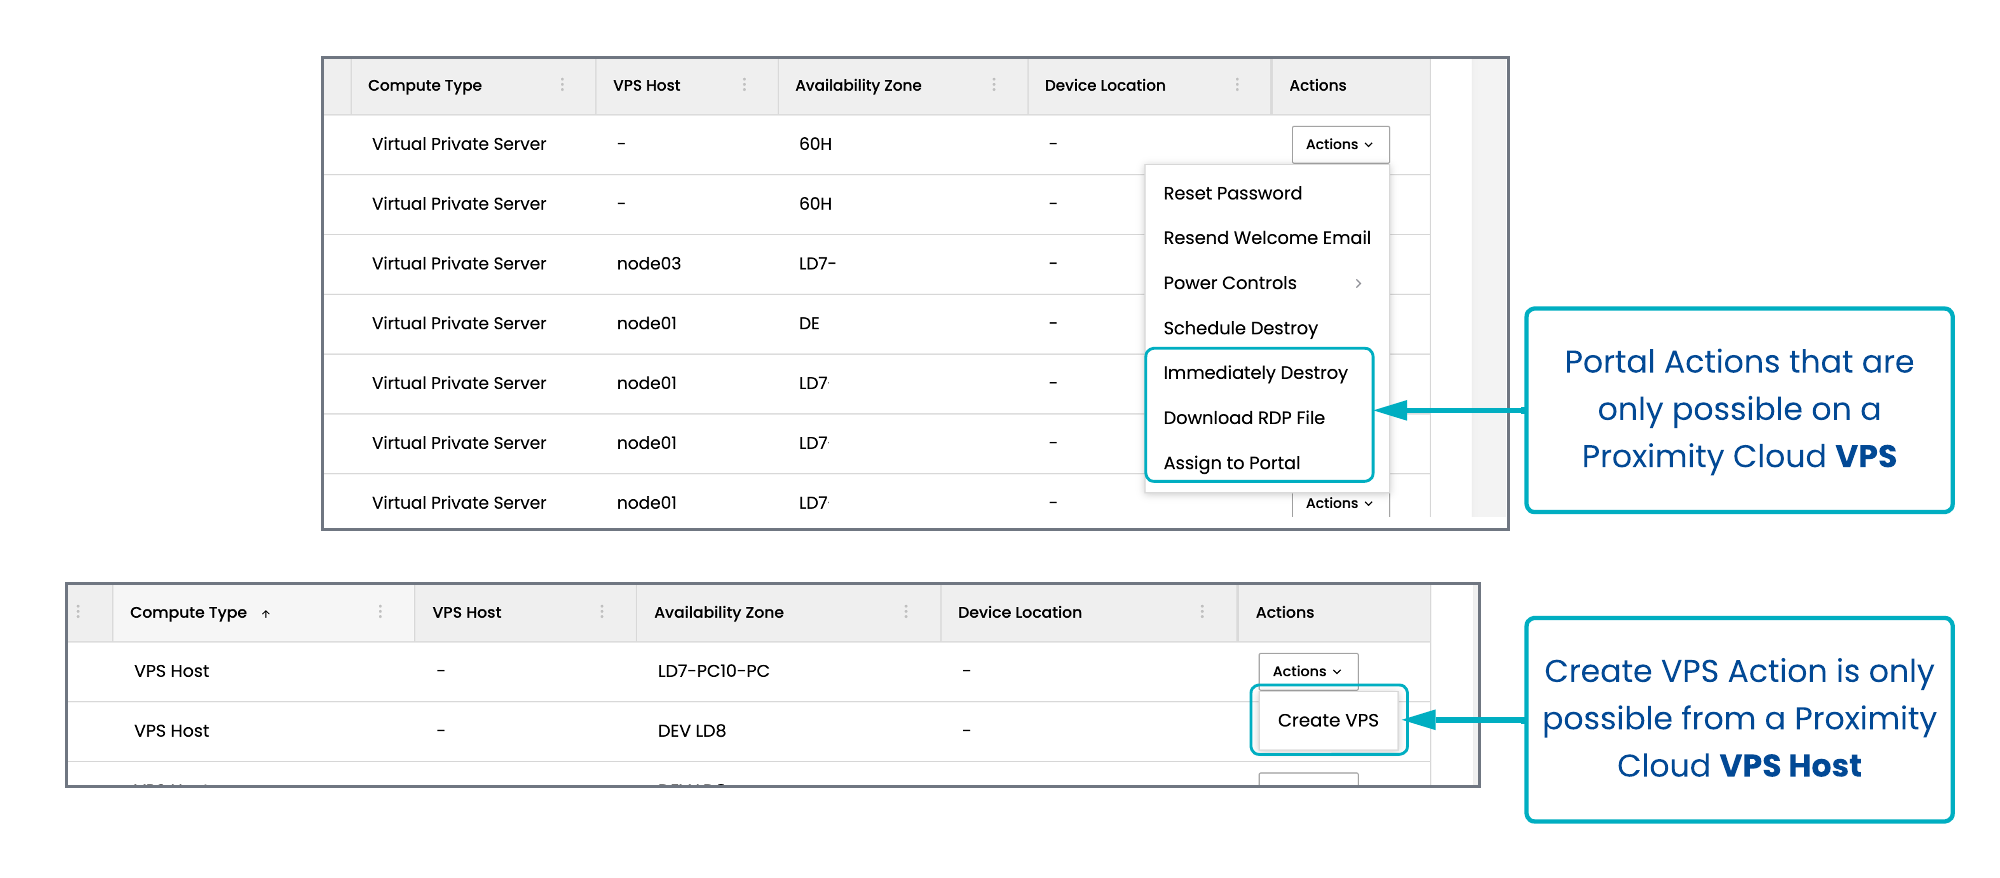
Task: Click Assign to Portal action
Action: (x=1231, y=463)
